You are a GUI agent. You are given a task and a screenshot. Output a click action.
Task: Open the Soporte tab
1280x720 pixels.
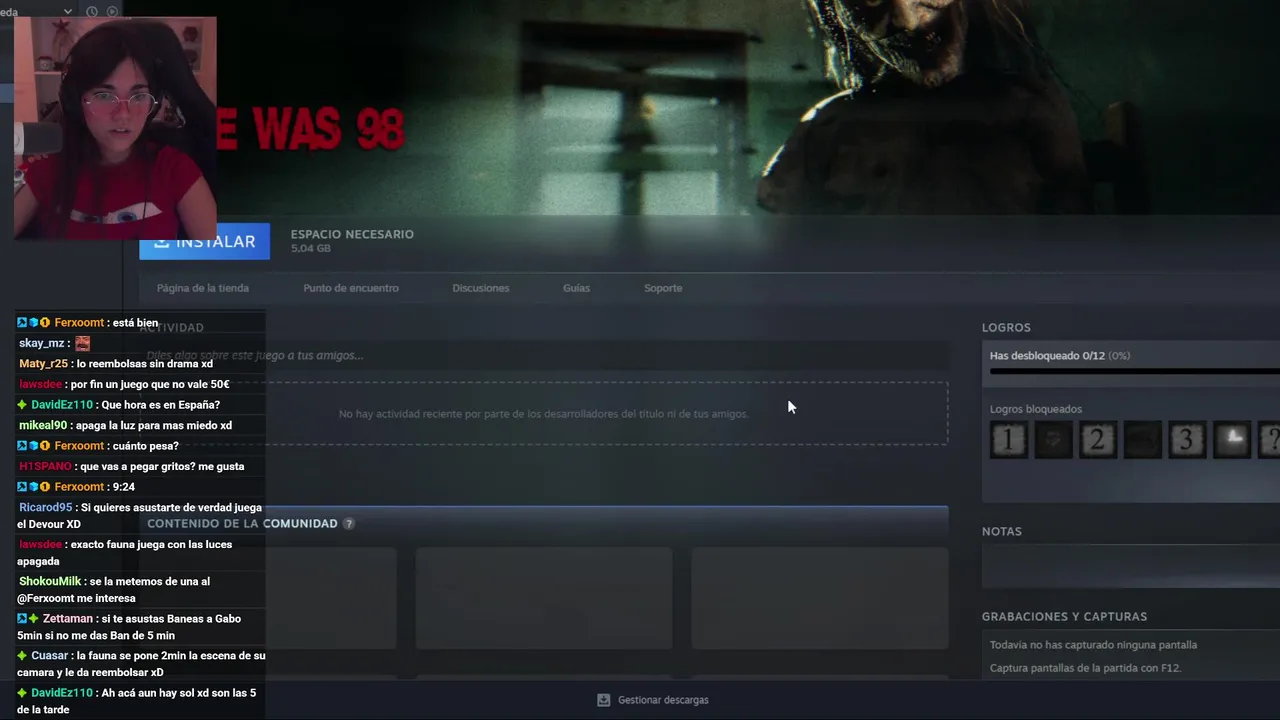tap(663, 288)
